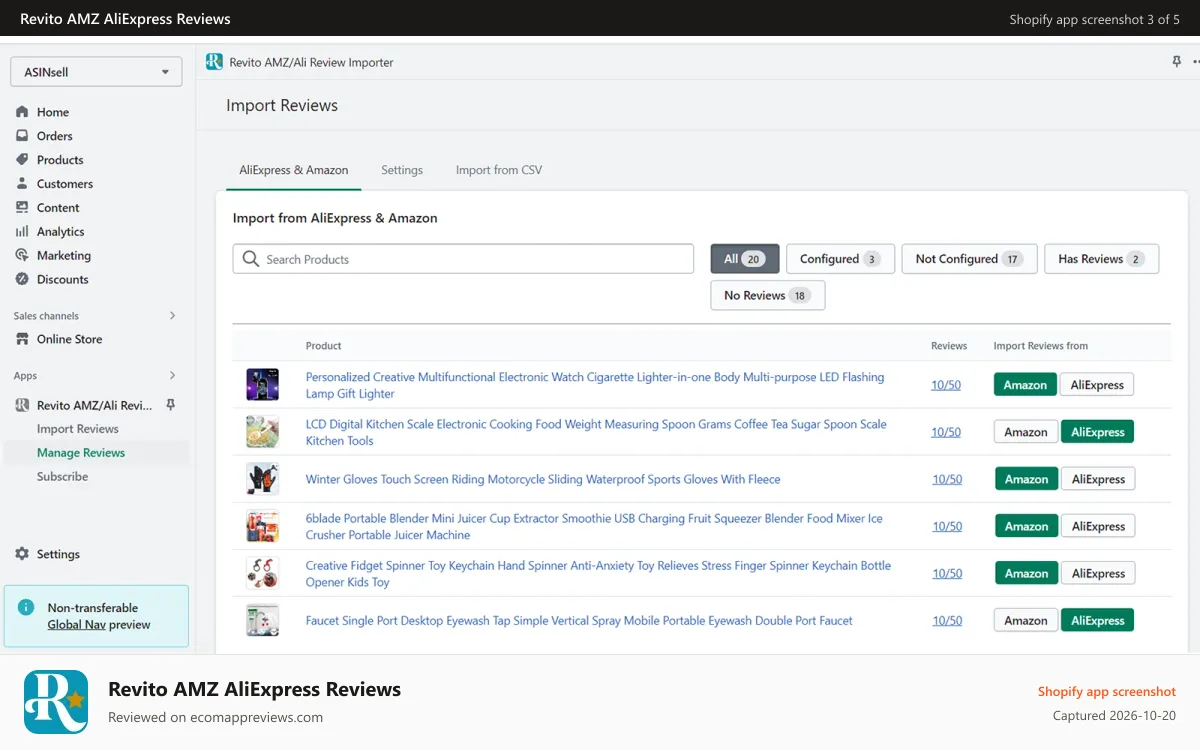
Task: Filter by Has Reviews
Action: pyautogui.click(x=1101, y=259)
